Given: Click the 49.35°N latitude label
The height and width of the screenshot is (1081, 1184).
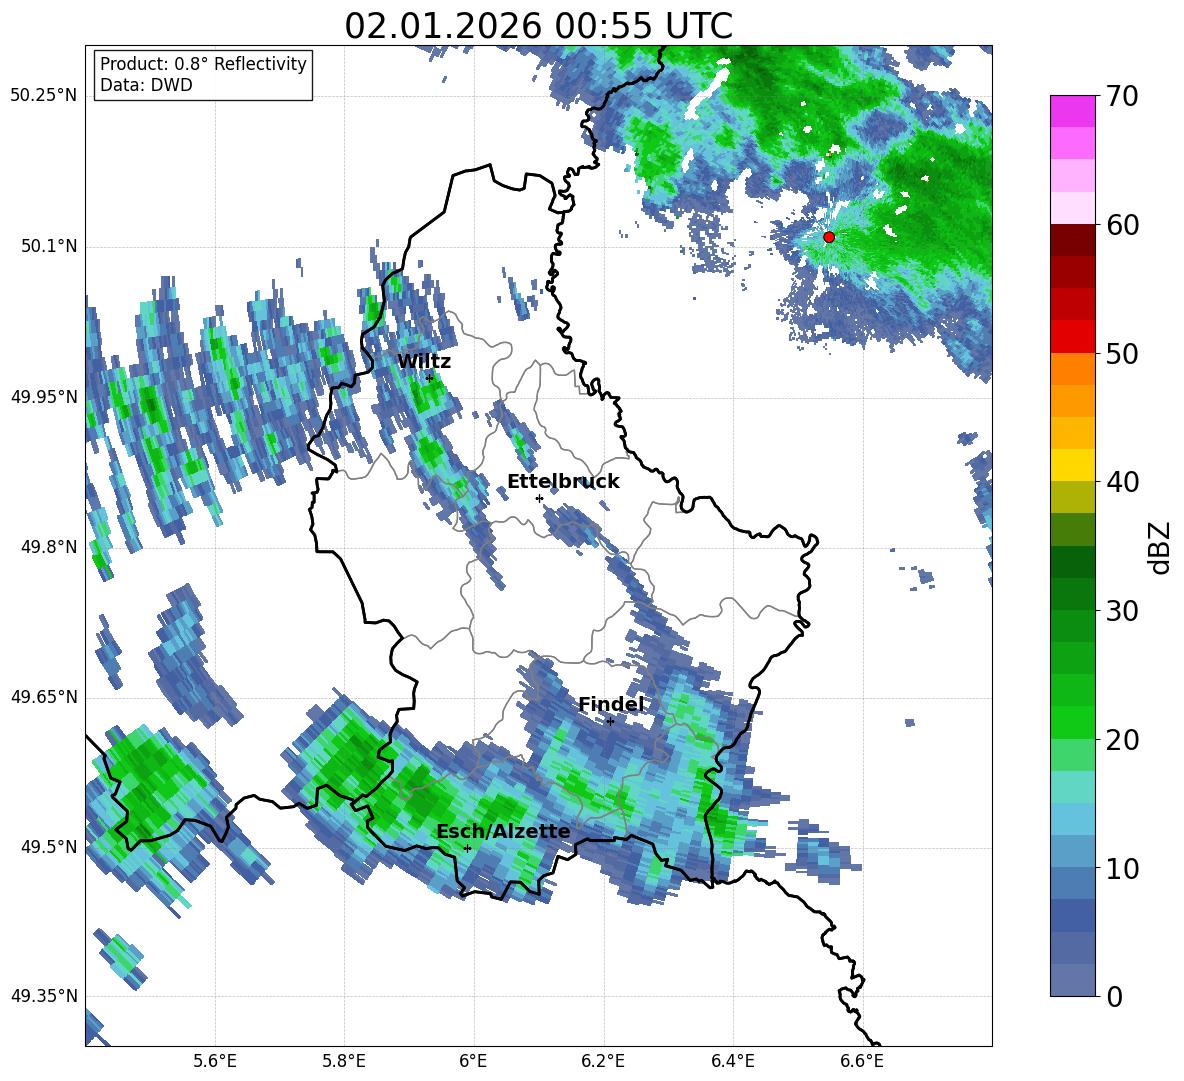Looking at the screenshot, I should tap(45, 996).
